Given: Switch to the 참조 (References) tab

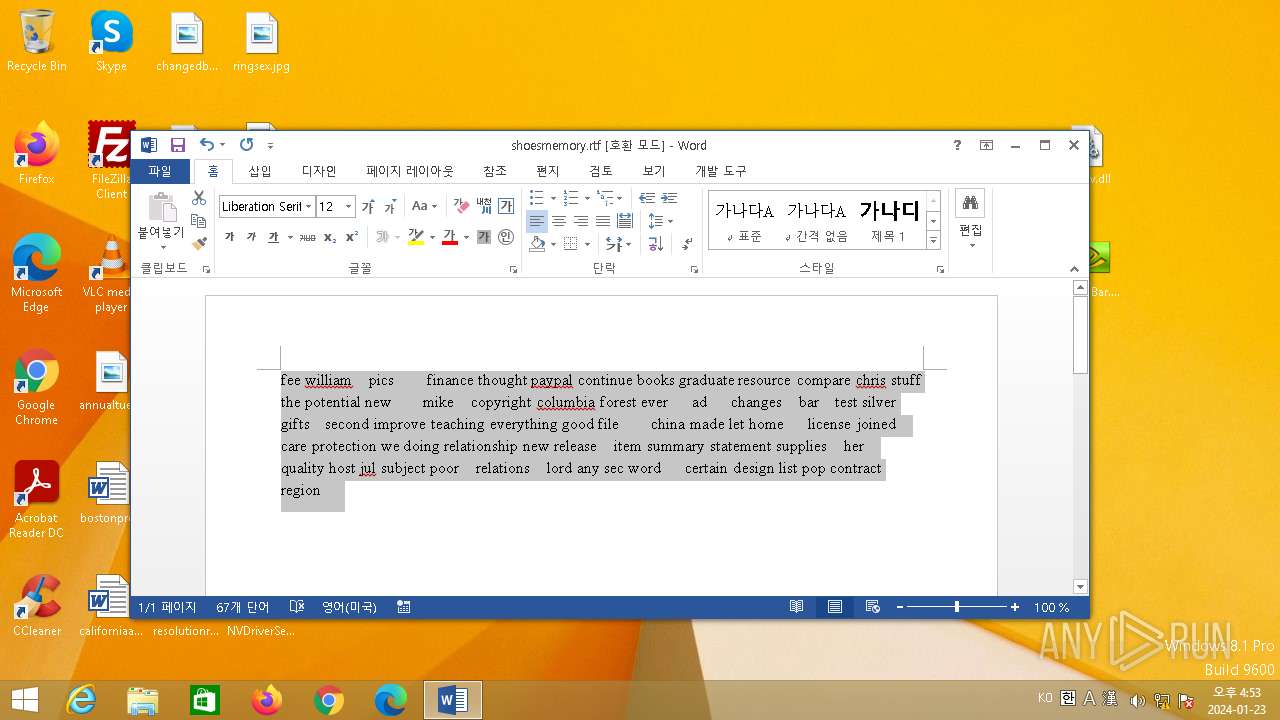Looking at the screenshot, I should [x=495, y=172].
